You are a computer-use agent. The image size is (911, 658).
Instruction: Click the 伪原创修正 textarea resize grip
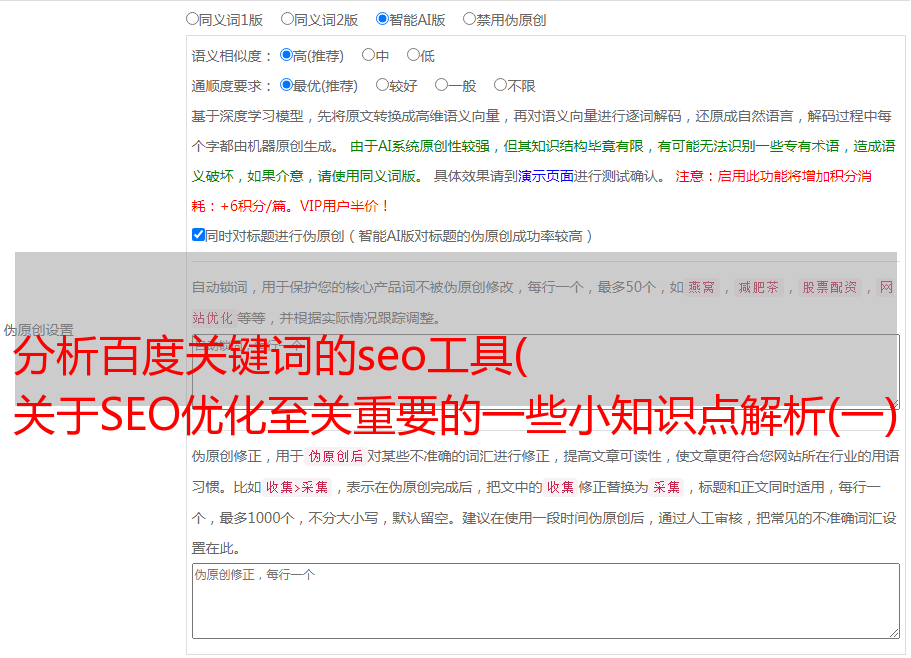[x=894, y=633]
